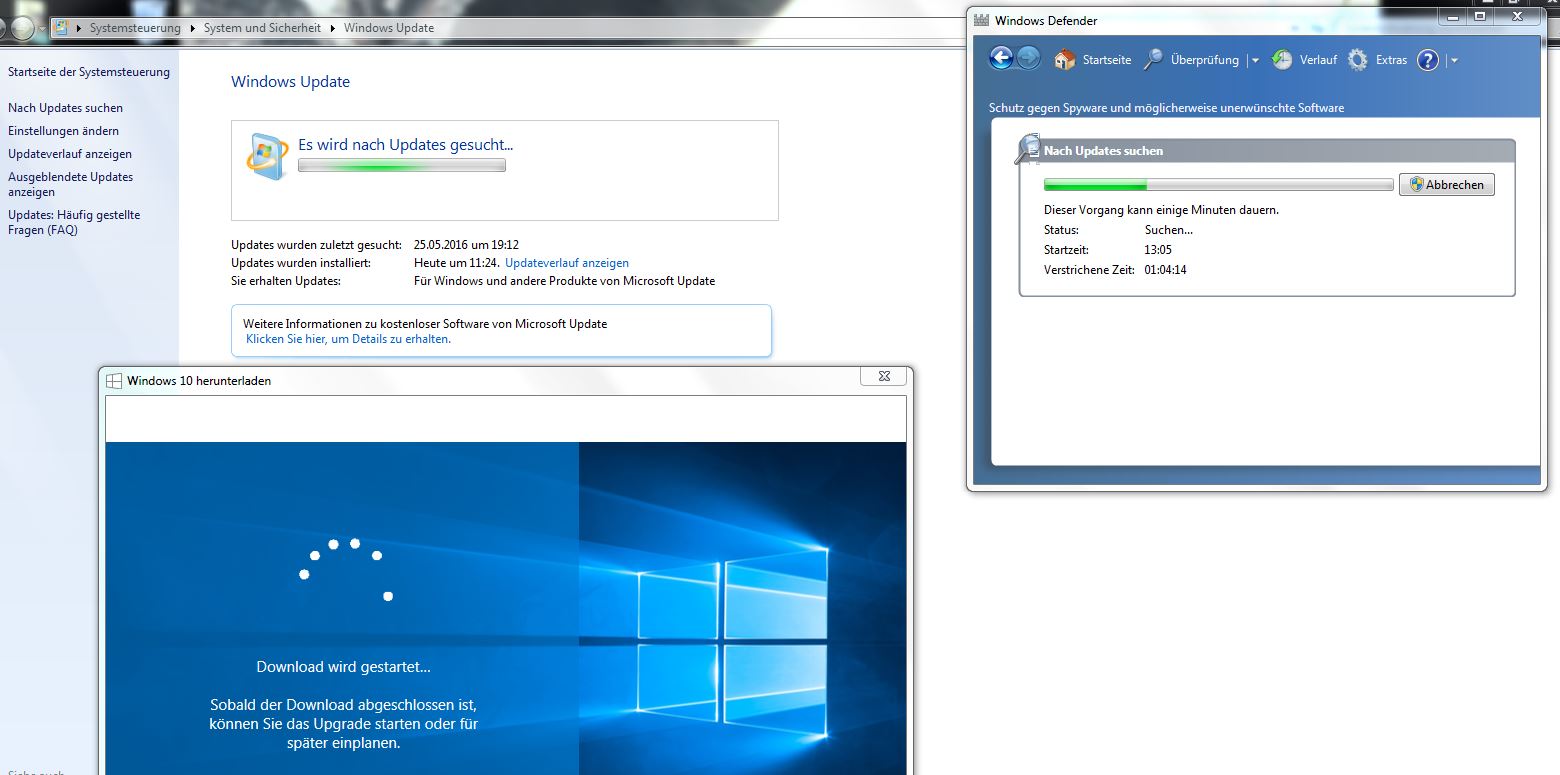Click Es wird nach Updates gesucht text
Image resolution: width=1560 pixels, height=775 pixels.
pos(405,145)
